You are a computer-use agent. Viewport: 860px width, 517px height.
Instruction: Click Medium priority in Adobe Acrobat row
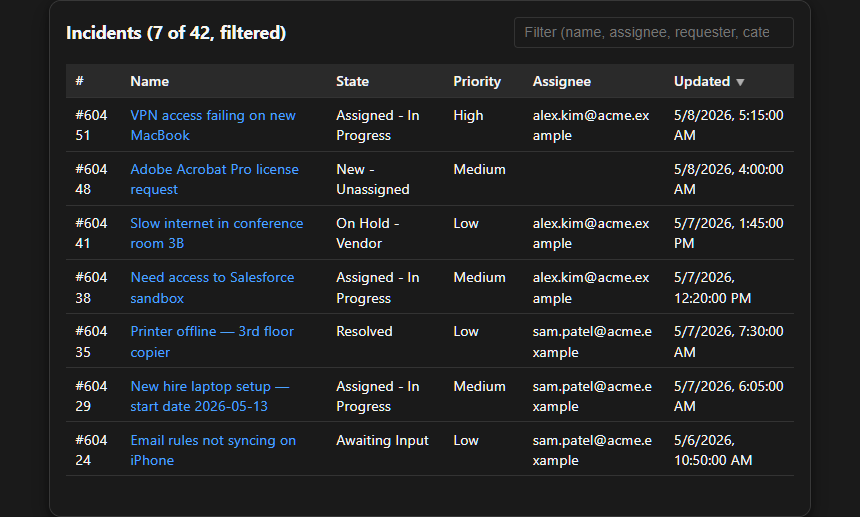(479, 169)
